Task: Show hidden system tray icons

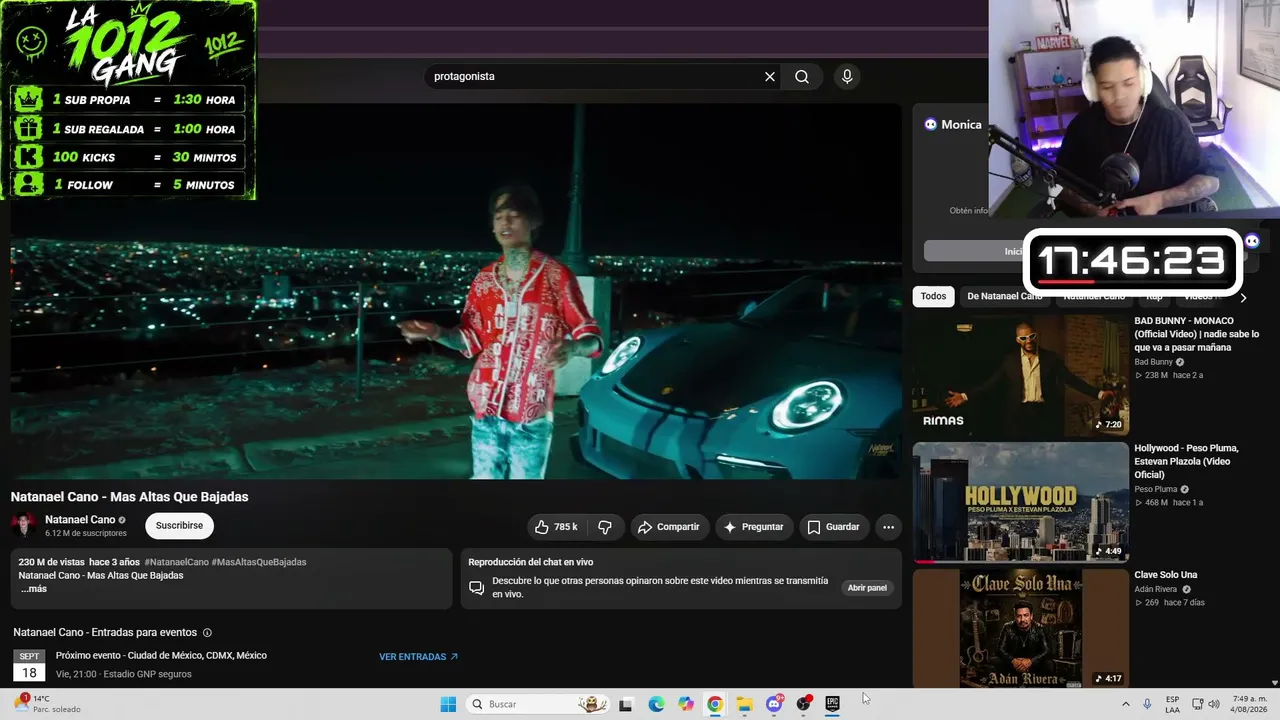Action: coord(1125,704)
